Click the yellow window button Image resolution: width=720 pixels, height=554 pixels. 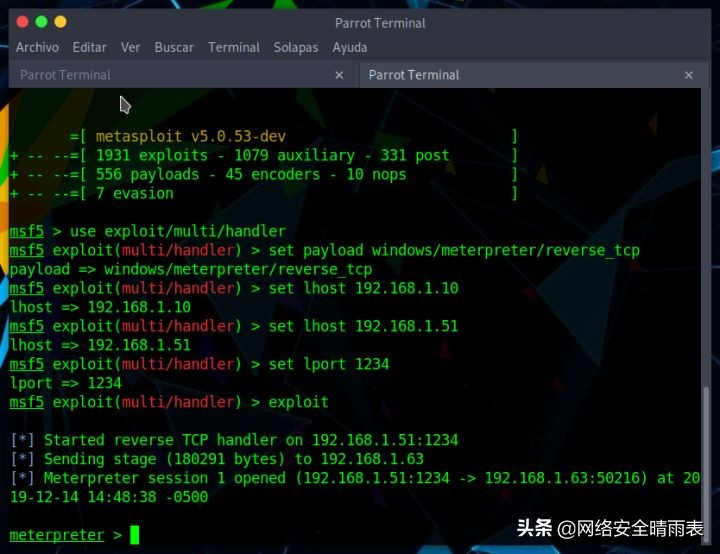pos(60,22)
